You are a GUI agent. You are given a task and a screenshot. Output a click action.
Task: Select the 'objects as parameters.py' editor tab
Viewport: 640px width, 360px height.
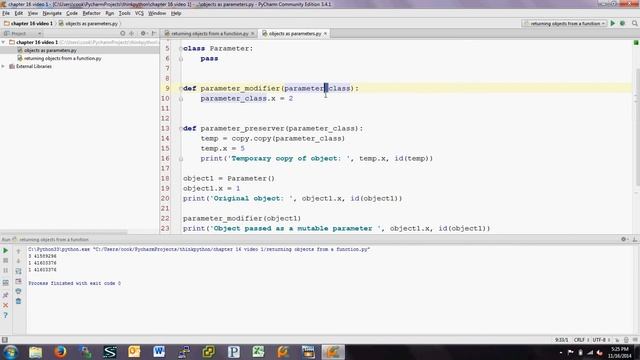295,33
